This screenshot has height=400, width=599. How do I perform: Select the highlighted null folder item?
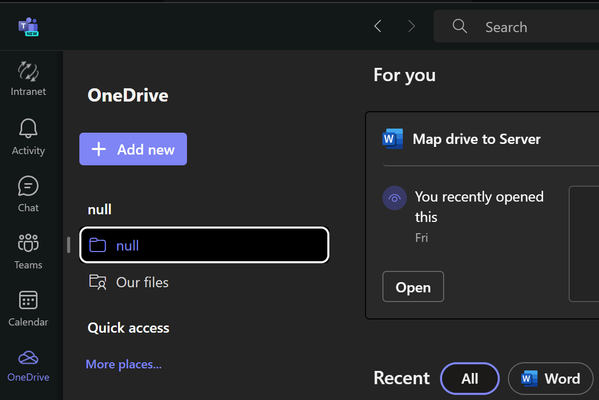204,245
